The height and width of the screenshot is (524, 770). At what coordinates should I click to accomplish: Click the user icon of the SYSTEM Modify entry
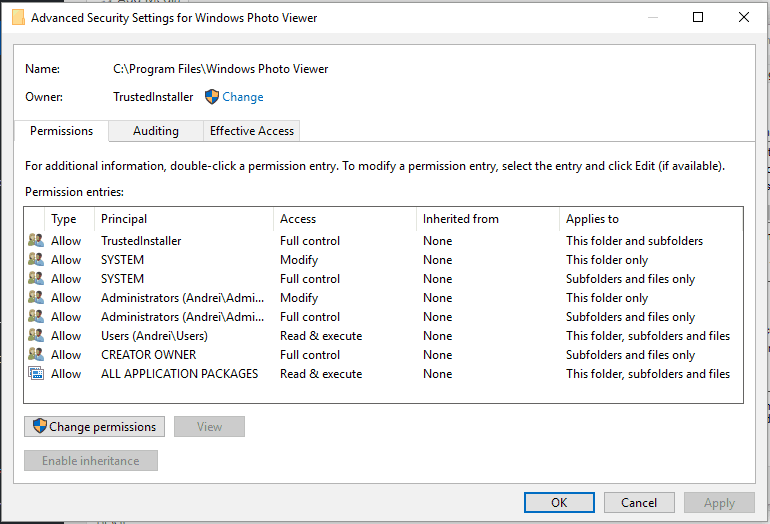click(x=36, y=259)
